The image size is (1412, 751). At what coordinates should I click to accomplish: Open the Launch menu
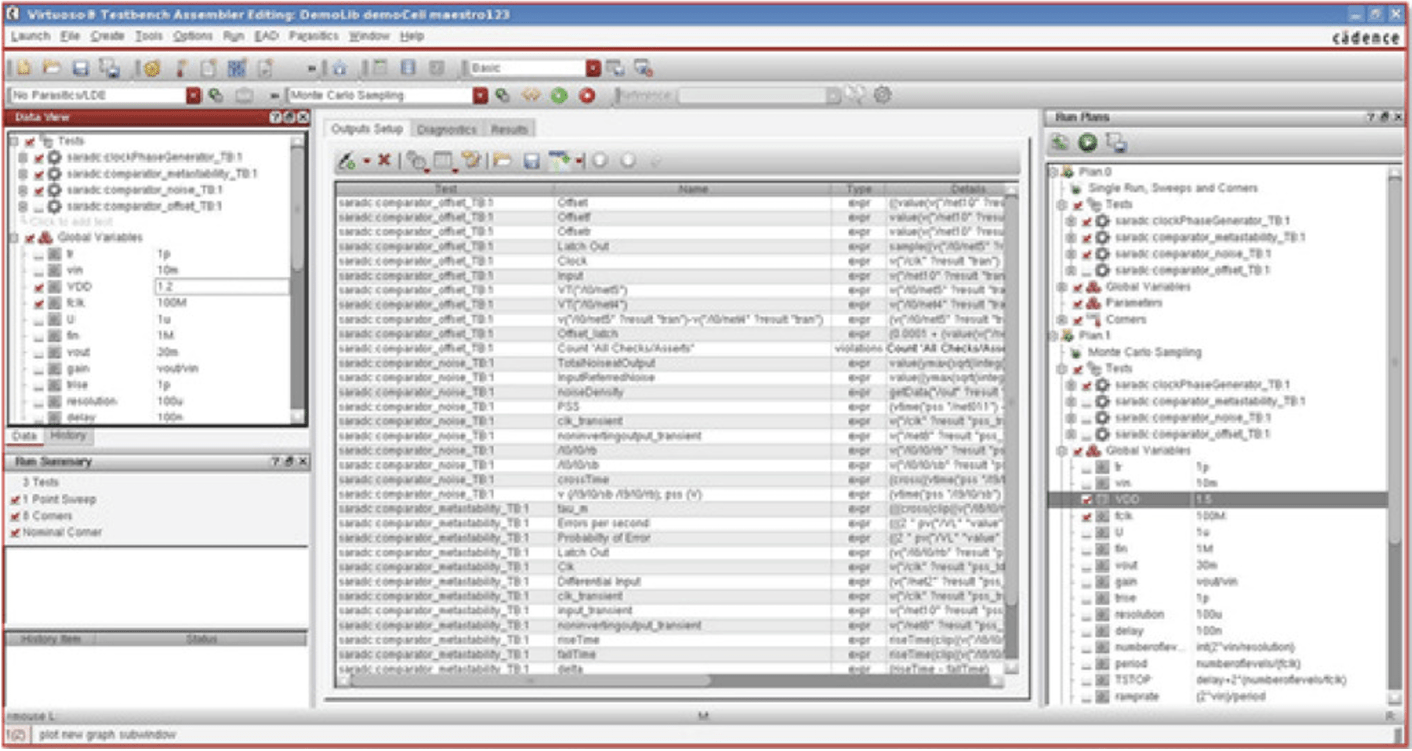(x=31, y=36)
